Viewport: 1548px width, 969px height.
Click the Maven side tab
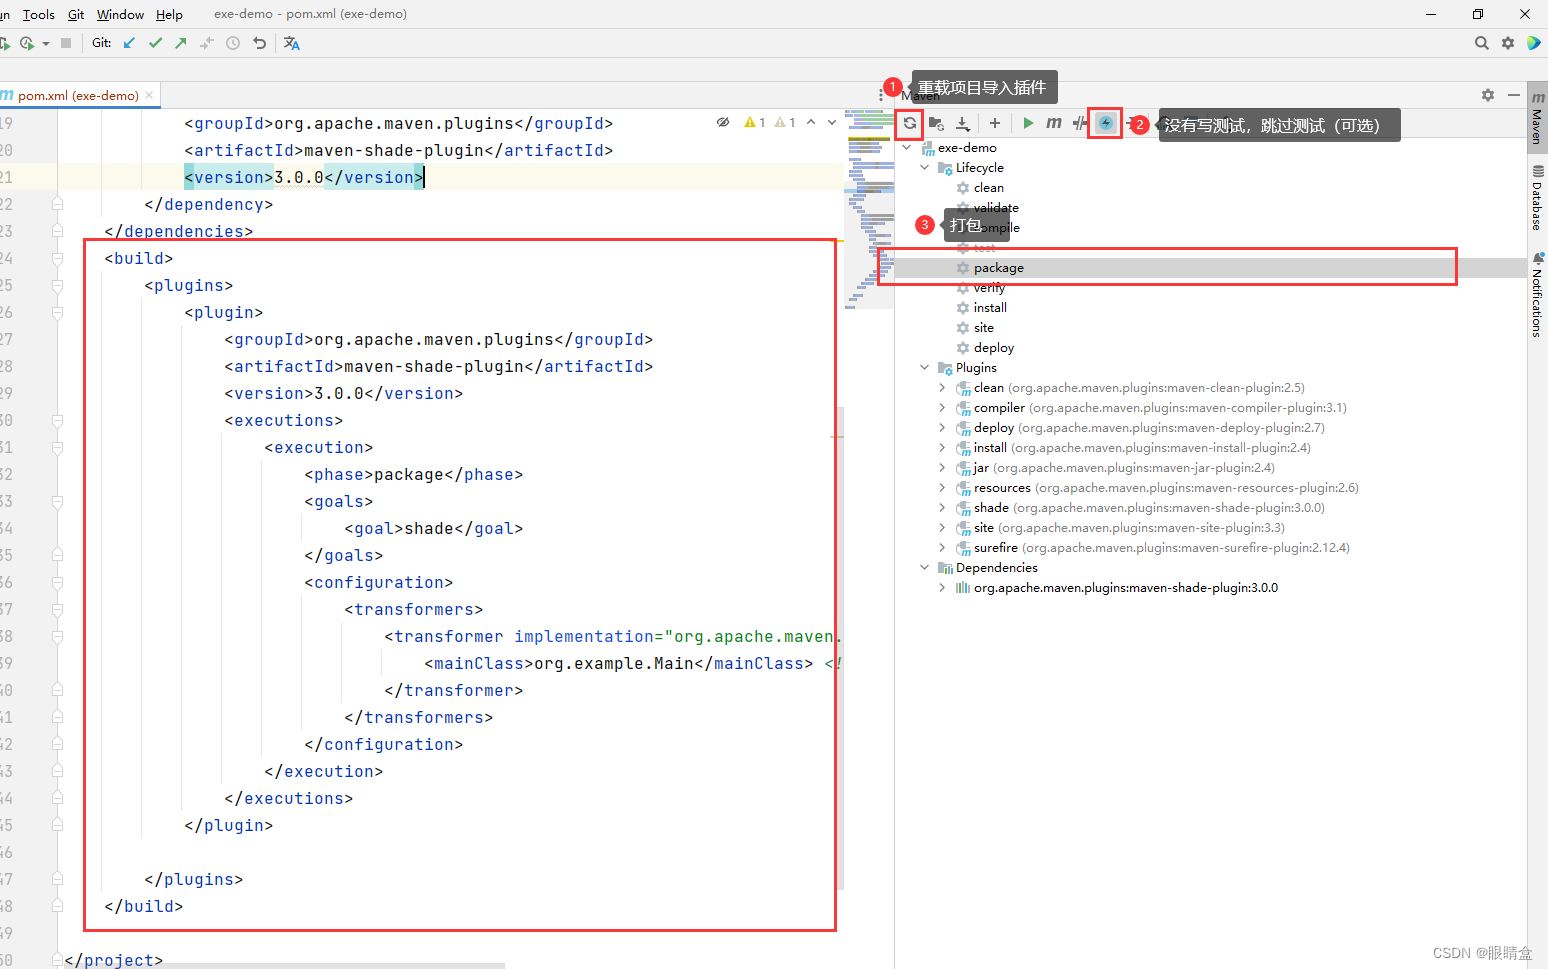point(1537,117)
